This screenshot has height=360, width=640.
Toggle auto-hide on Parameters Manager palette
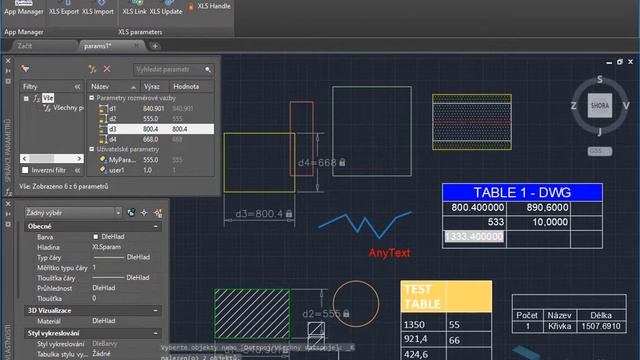[8, 71]
